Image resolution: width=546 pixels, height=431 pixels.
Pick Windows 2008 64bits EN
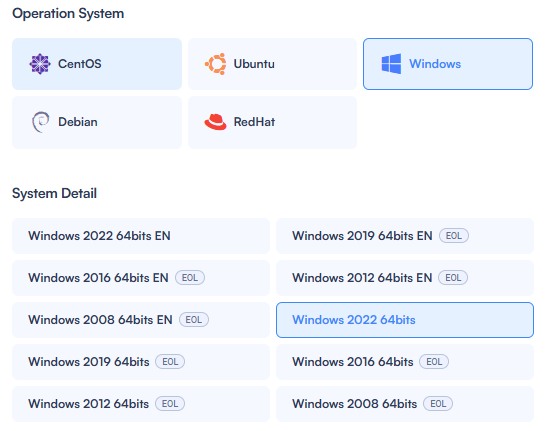point(141,320)
